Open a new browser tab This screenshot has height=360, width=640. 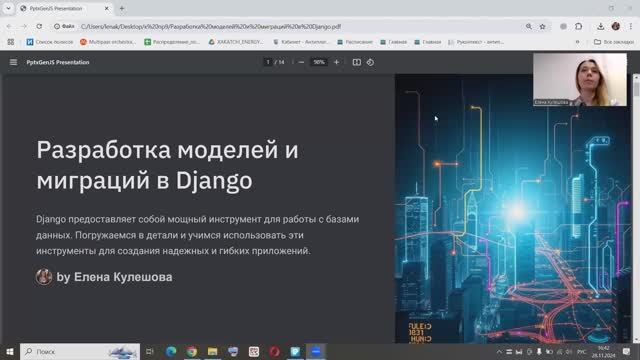[122, 8]
